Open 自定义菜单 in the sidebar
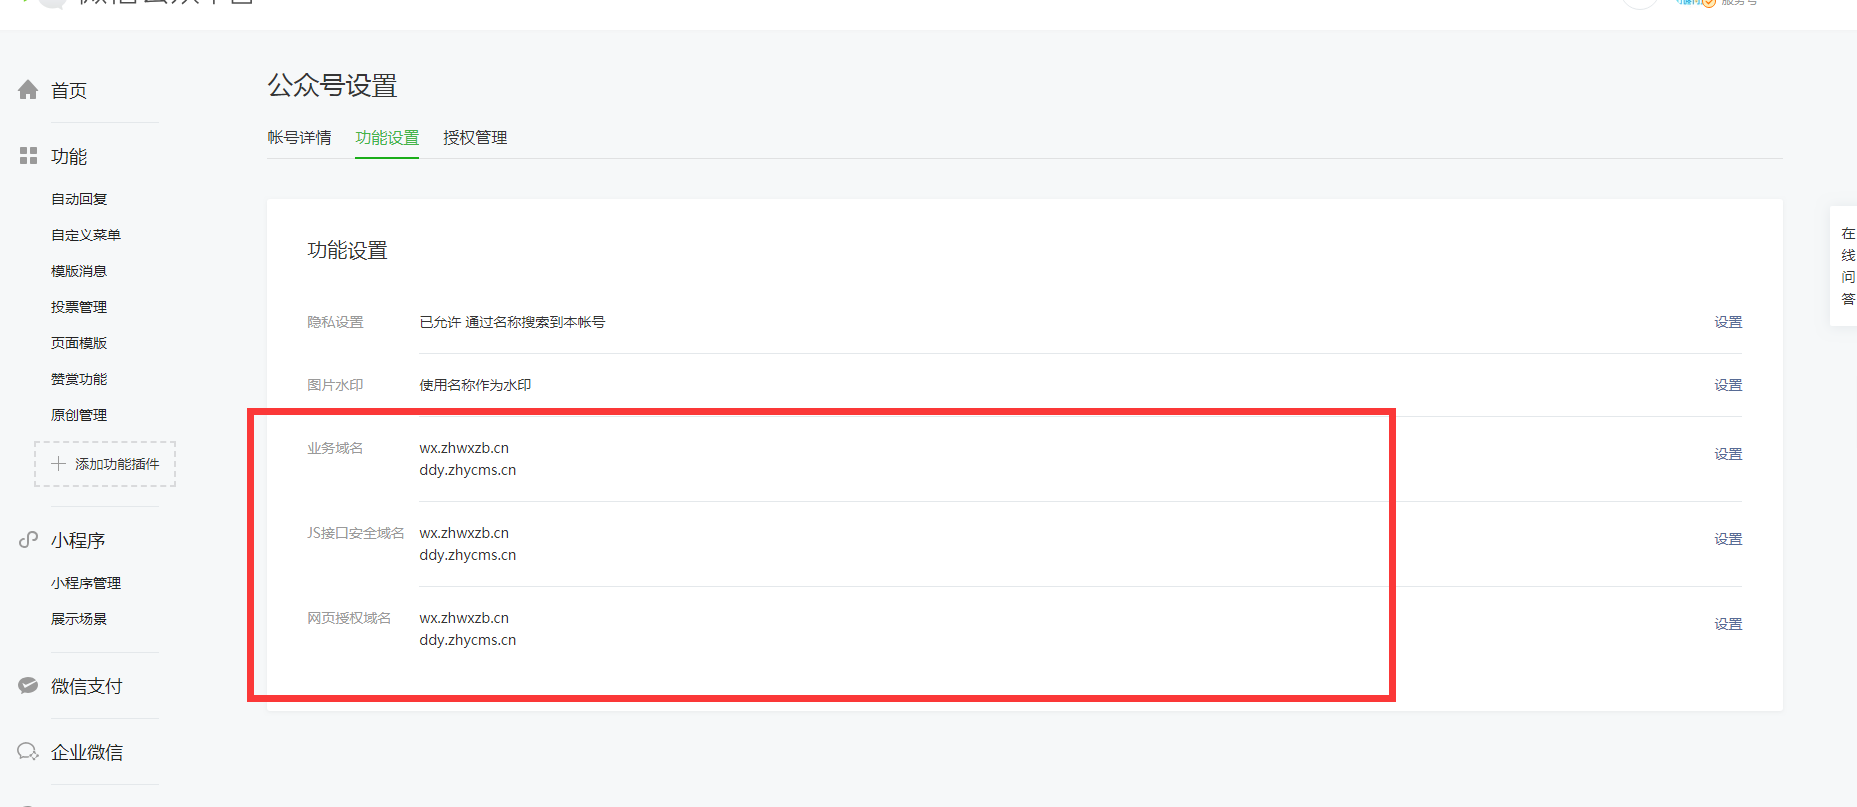This screenshot has height=807, width=1857. pyautogui.click(x=86, y=235)
